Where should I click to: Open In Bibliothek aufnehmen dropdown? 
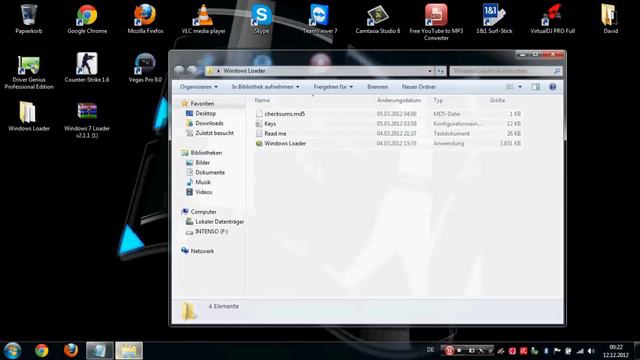tap(265, 87)
